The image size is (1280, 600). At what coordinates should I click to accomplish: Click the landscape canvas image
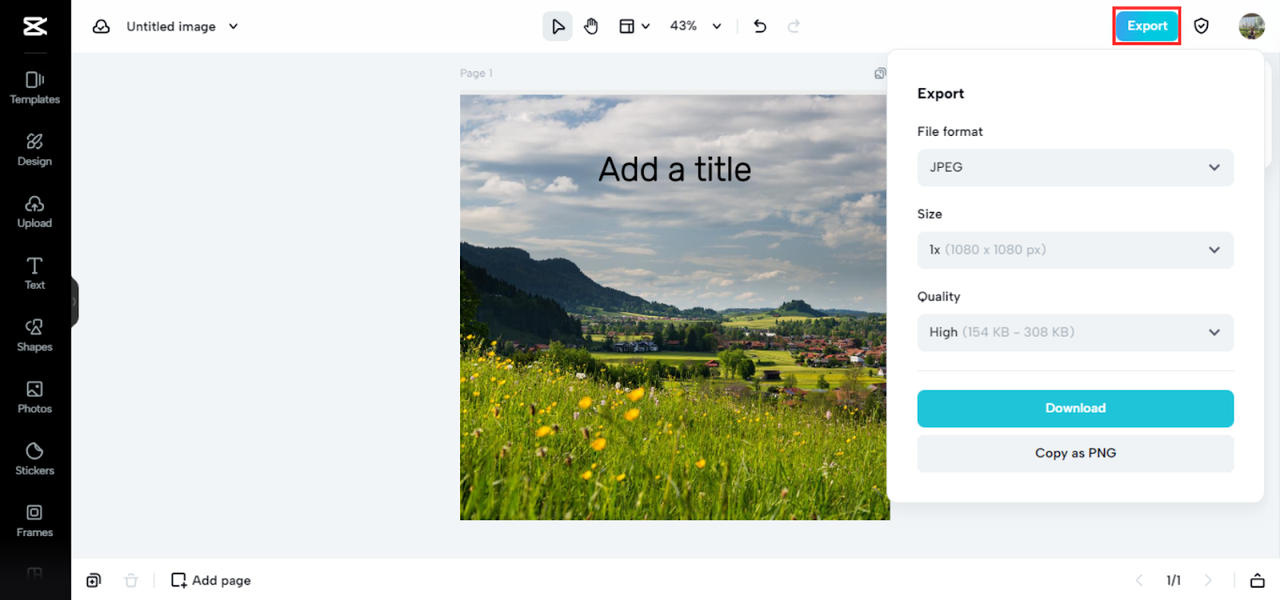675,307
